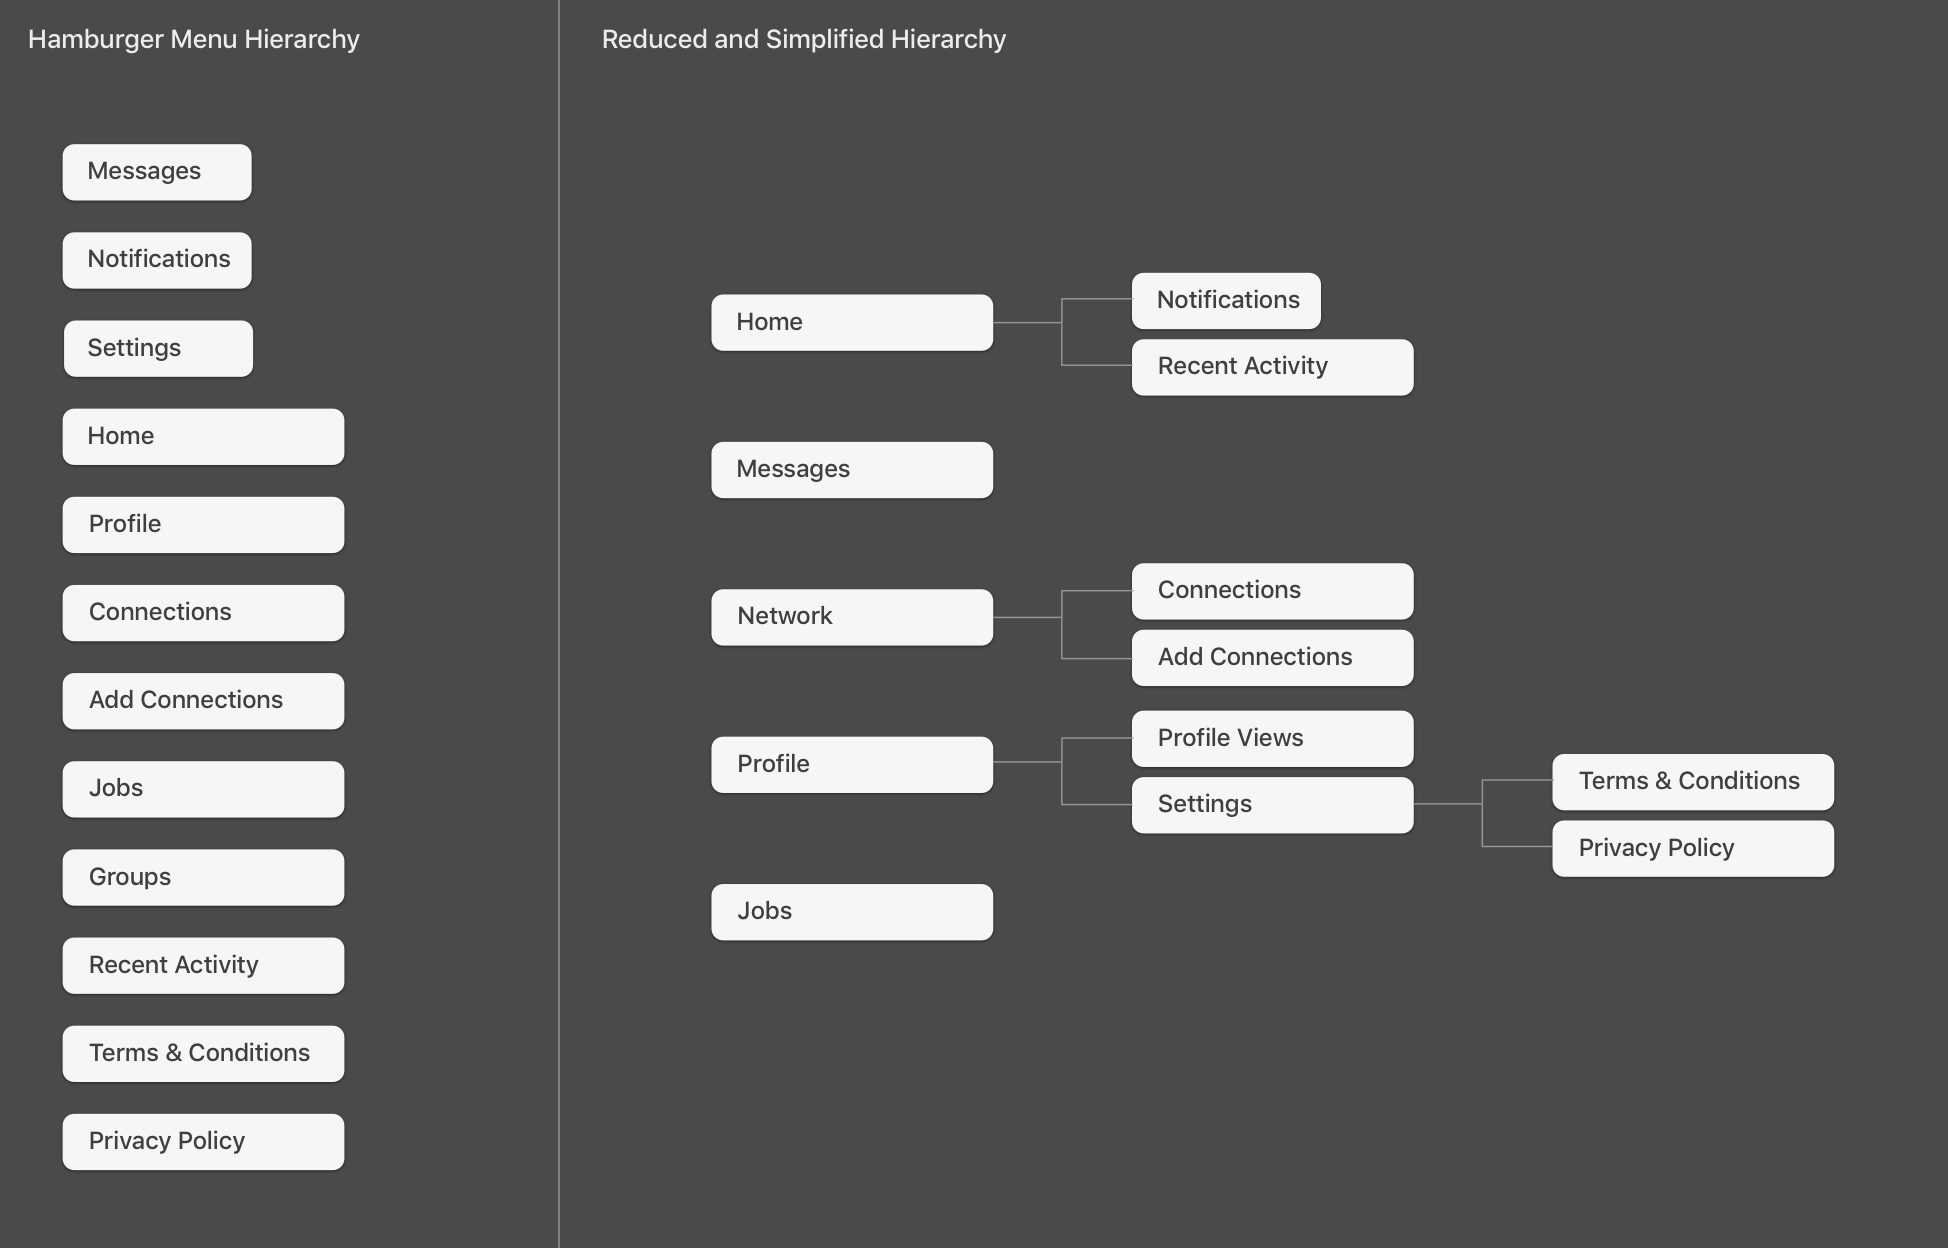
Task: Click Settings in hamburger menu list
Action: click(x=158, y=346)
